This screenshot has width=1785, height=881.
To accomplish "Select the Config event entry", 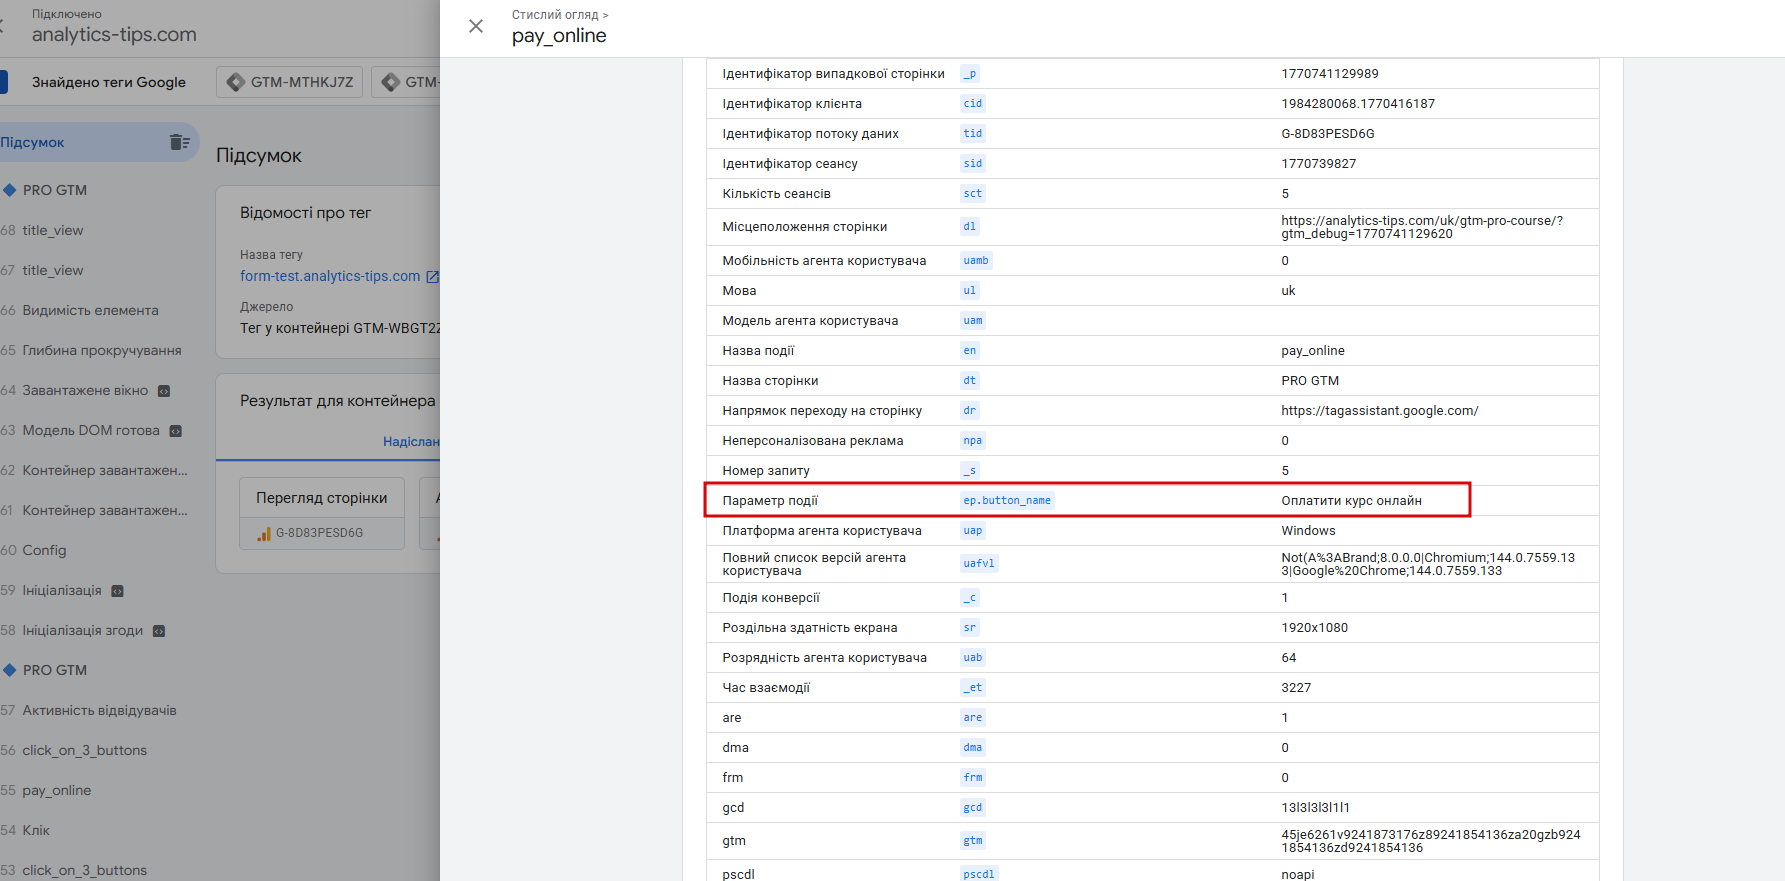I will (x=44, y=550).
